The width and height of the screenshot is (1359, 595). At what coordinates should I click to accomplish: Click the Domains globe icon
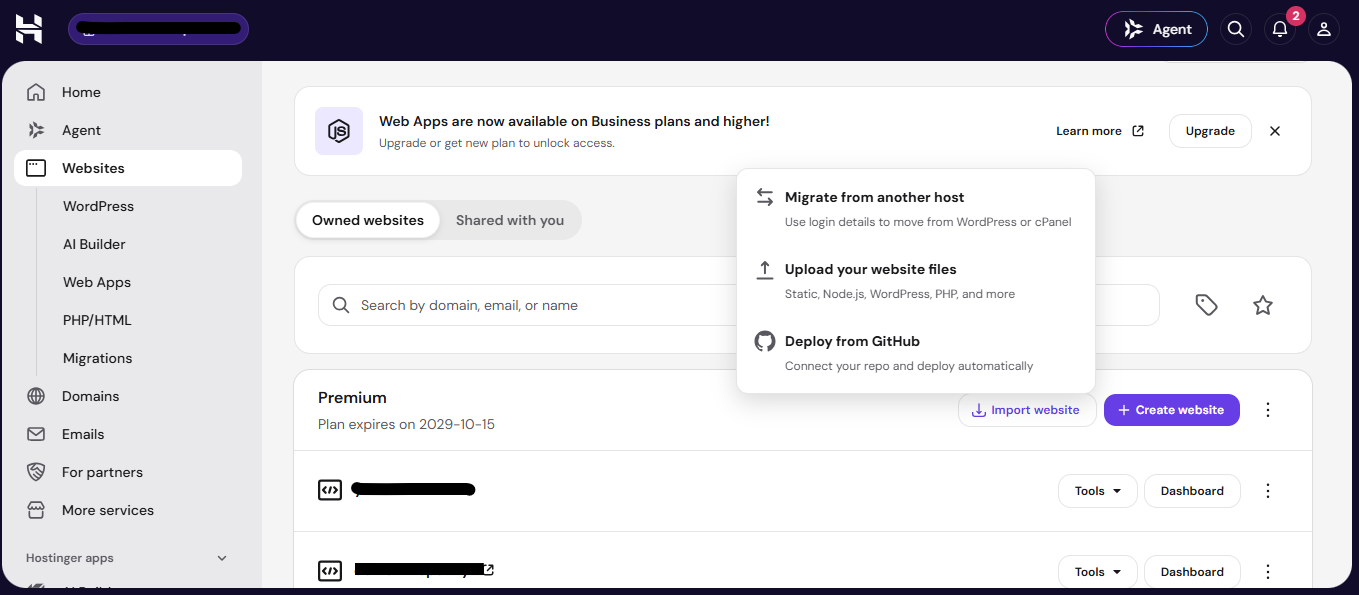click(x=36, y=396)
